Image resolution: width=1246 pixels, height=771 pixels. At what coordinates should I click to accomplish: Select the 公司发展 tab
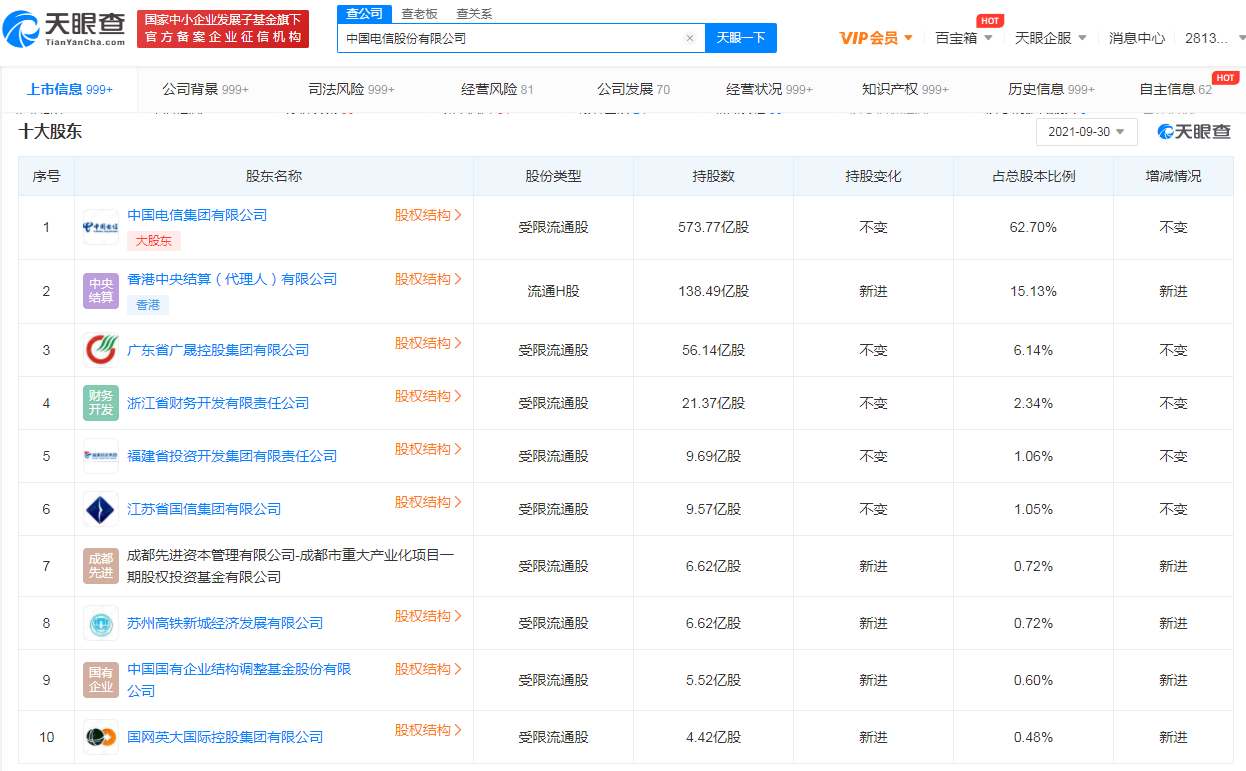pyautogui.click(x=633, y=89)
